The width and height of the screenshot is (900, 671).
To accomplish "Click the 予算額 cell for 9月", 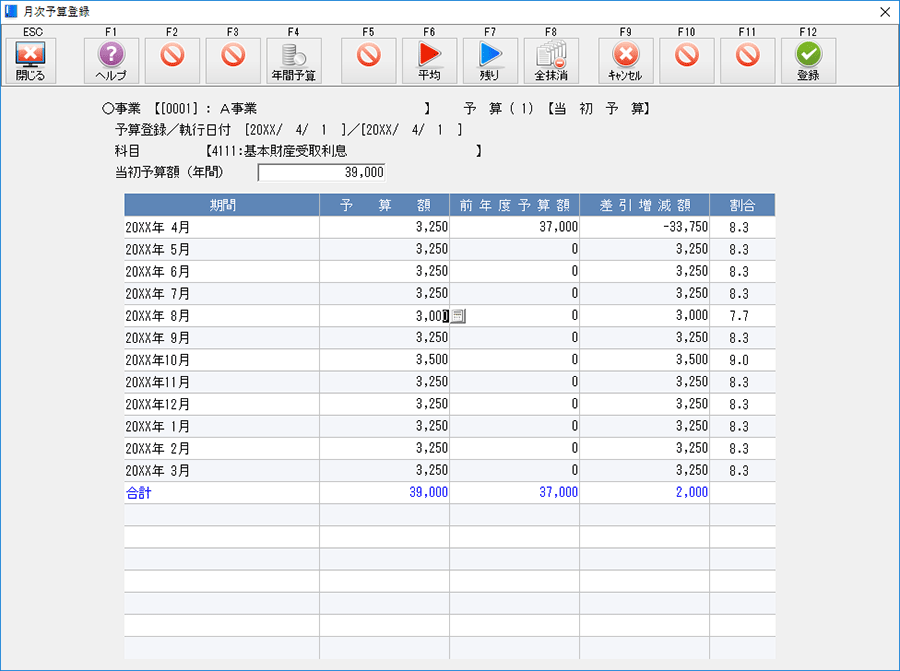I will (385, 338).
